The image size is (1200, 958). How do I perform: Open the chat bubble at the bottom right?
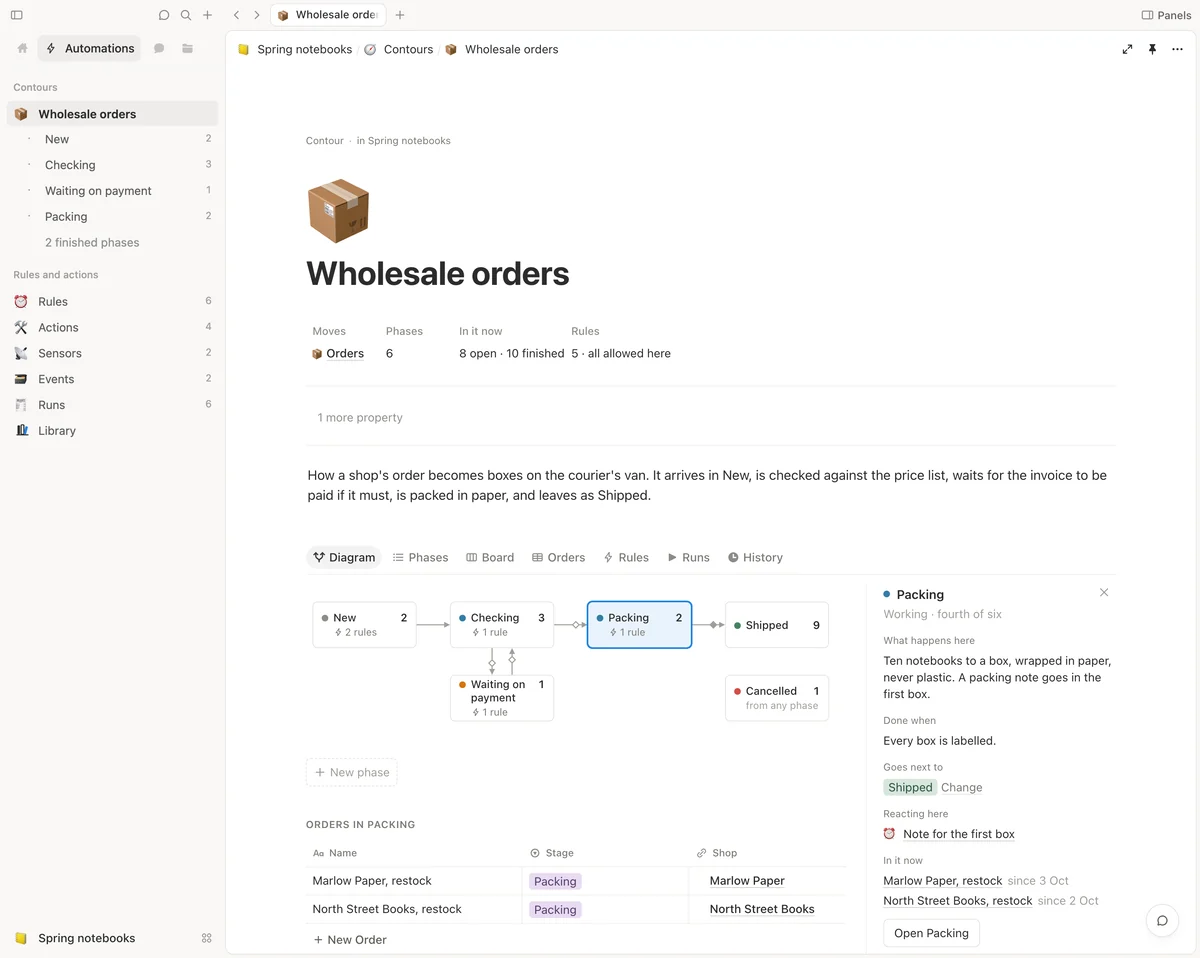(x=1162, y=921)
